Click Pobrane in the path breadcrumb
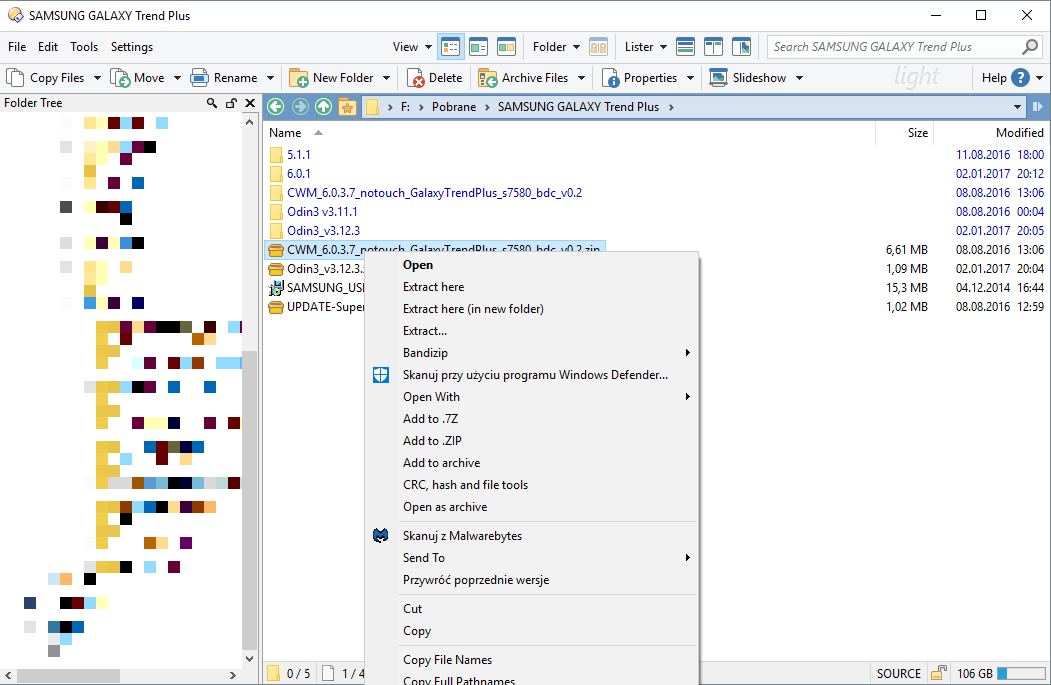Image resolution: width=1051 pixels, height=685 pixels. pyautogui.click(x=454, y=107)
